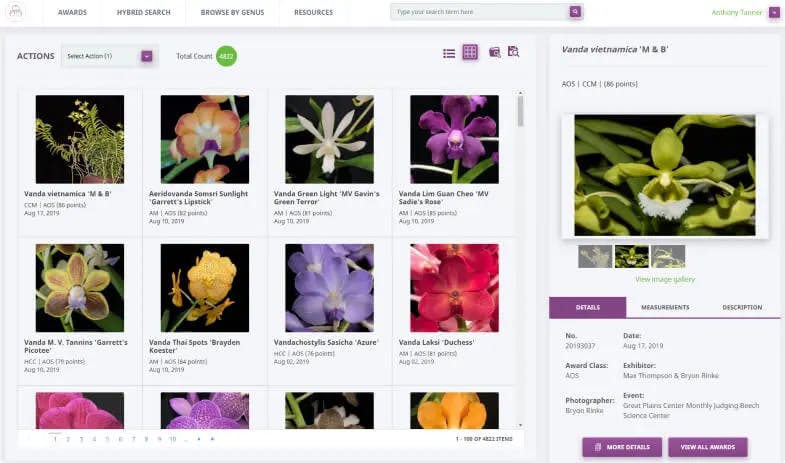Click title Vanda M. V. Tannins 'Garrett's Picotee'
785x463 pixels.
(x=76, y=346)
